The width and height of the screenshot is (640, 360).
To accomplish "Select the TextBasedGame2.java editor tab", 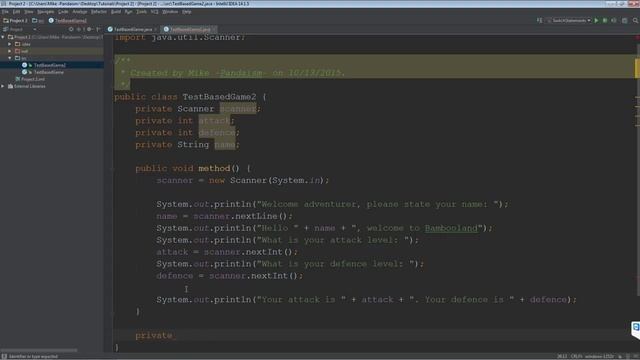I will [x=189, y=29].
